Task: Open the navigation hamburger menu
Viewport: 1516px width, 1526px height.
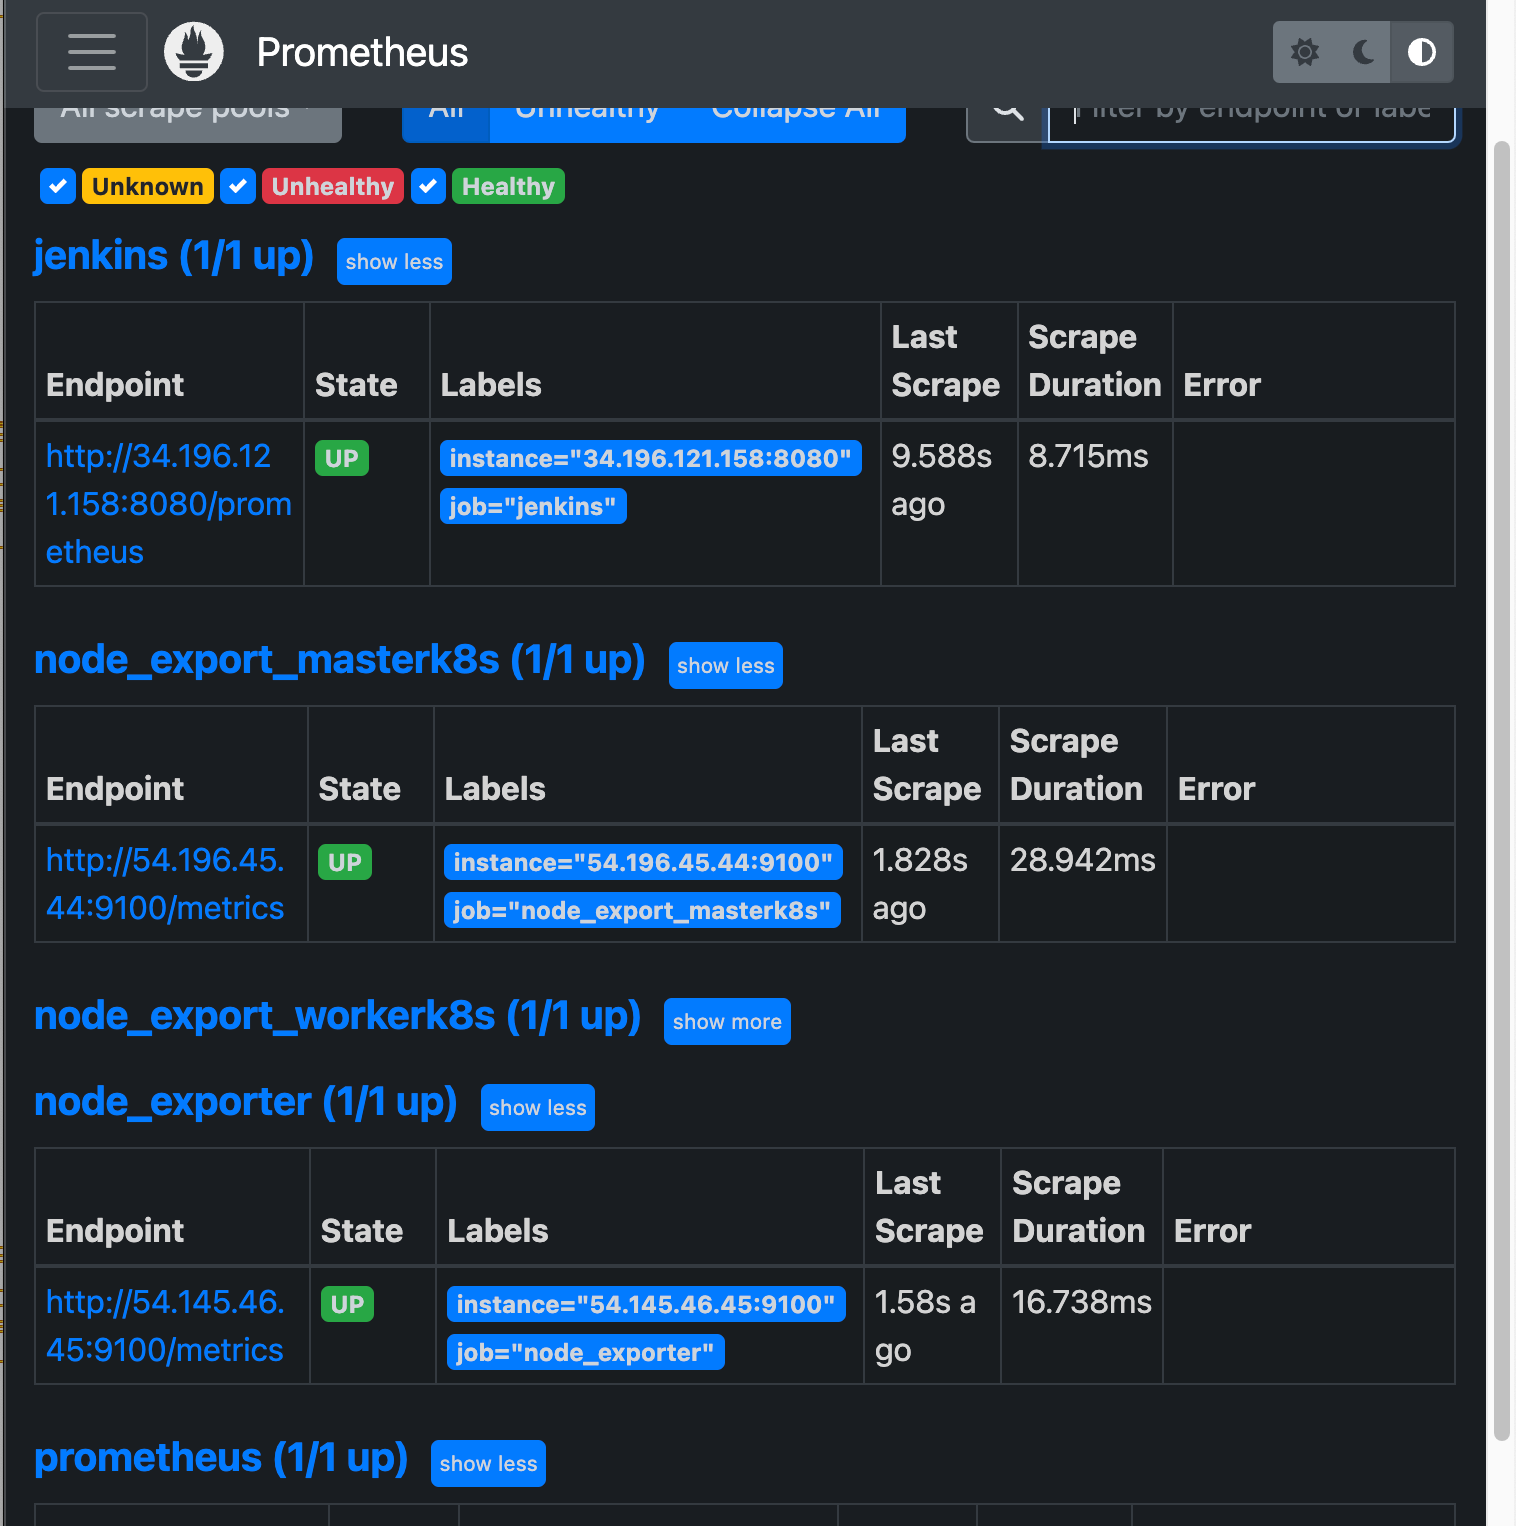Action: click(91, 52)
